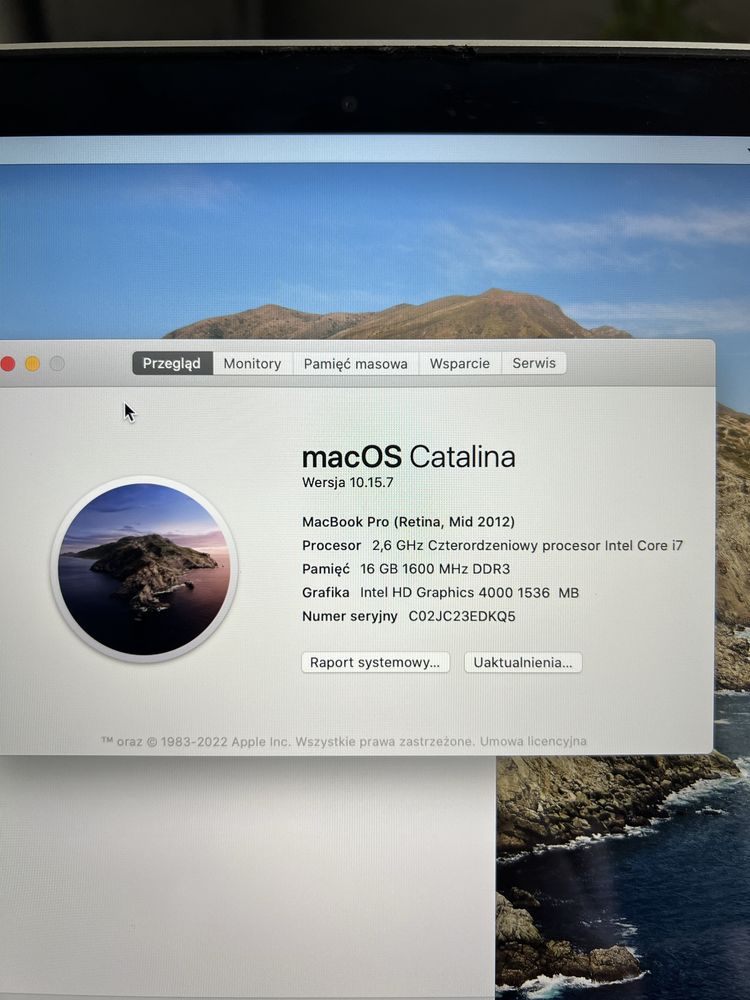This screenshot has height=1000, width=750.
Task: Open the Umowa licencyjna link
Action: pos(533,741)
